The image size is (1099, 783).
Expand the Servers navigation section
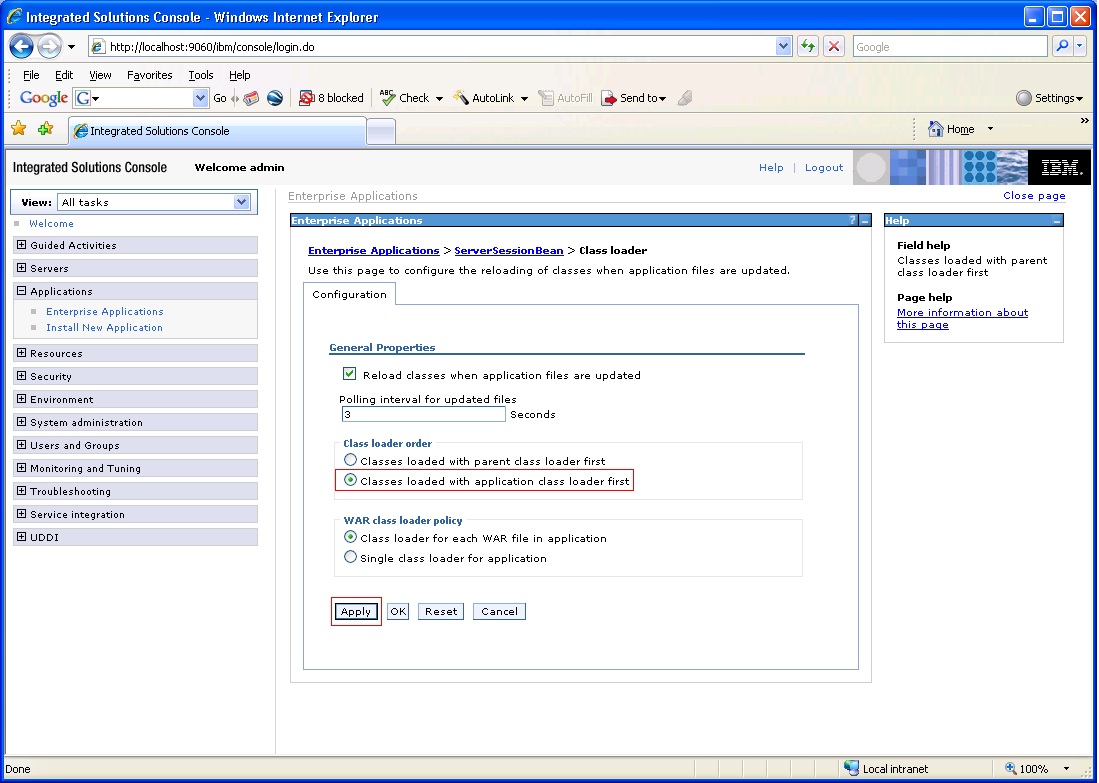[x=22, y=268]
